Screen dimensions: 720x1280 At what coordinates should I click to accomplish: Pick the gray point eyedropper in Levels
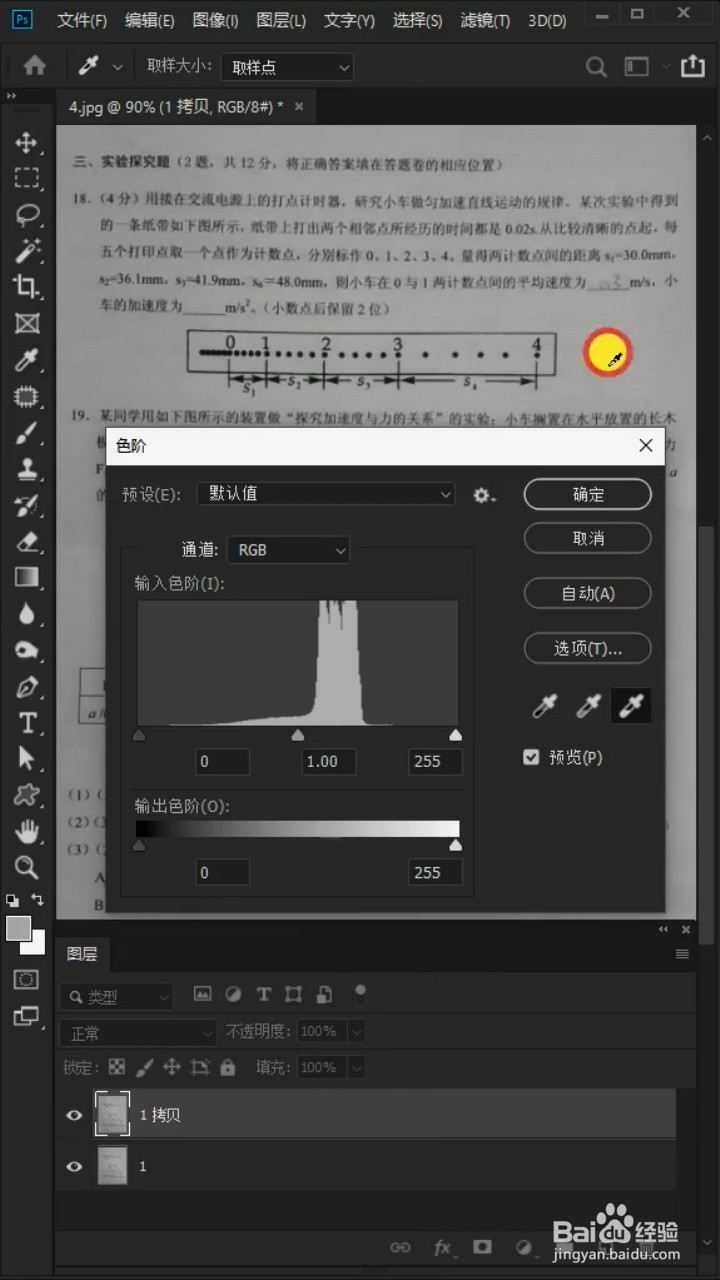[588, 707]
